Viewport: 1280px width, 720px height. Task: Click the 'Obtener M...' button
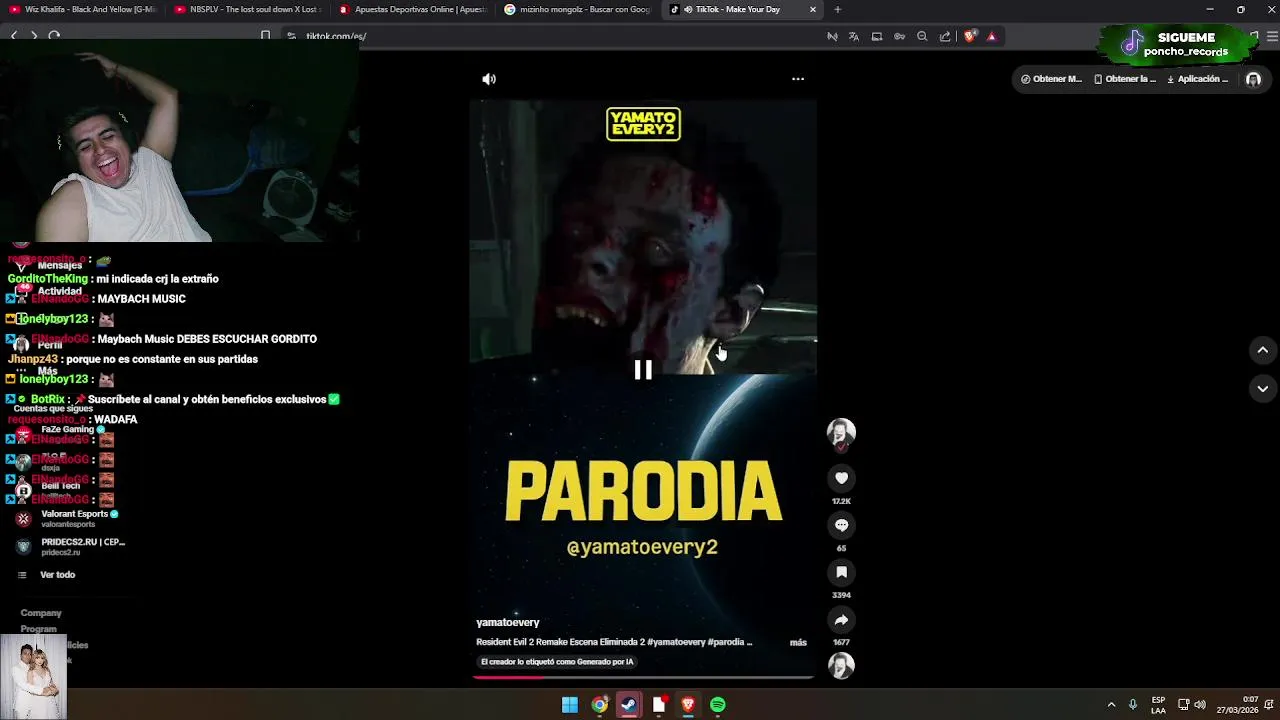tap(1051, 79)
